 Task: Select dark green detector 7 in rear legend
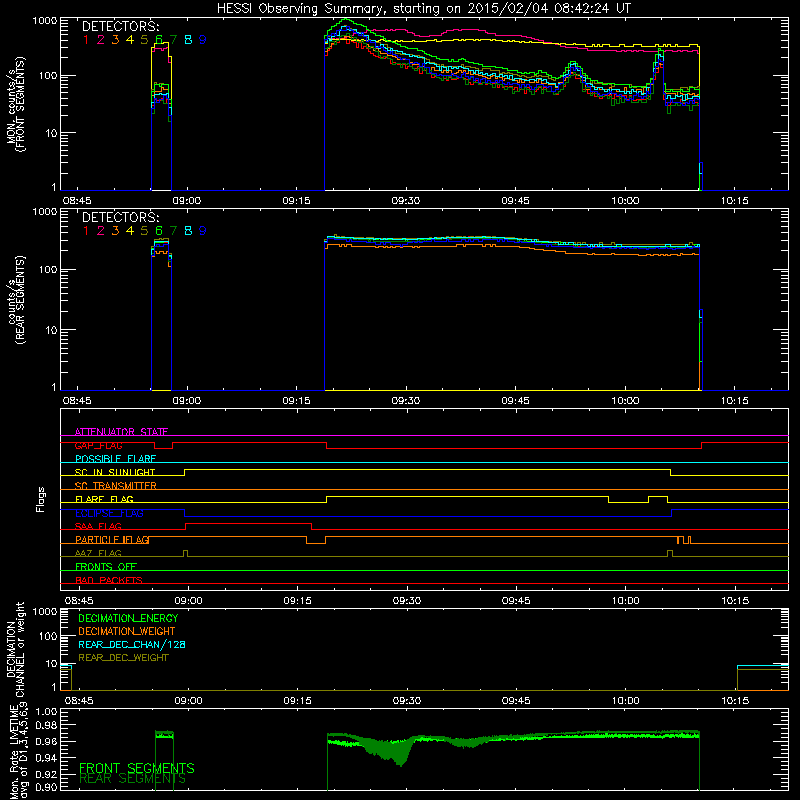coord(173,231)
